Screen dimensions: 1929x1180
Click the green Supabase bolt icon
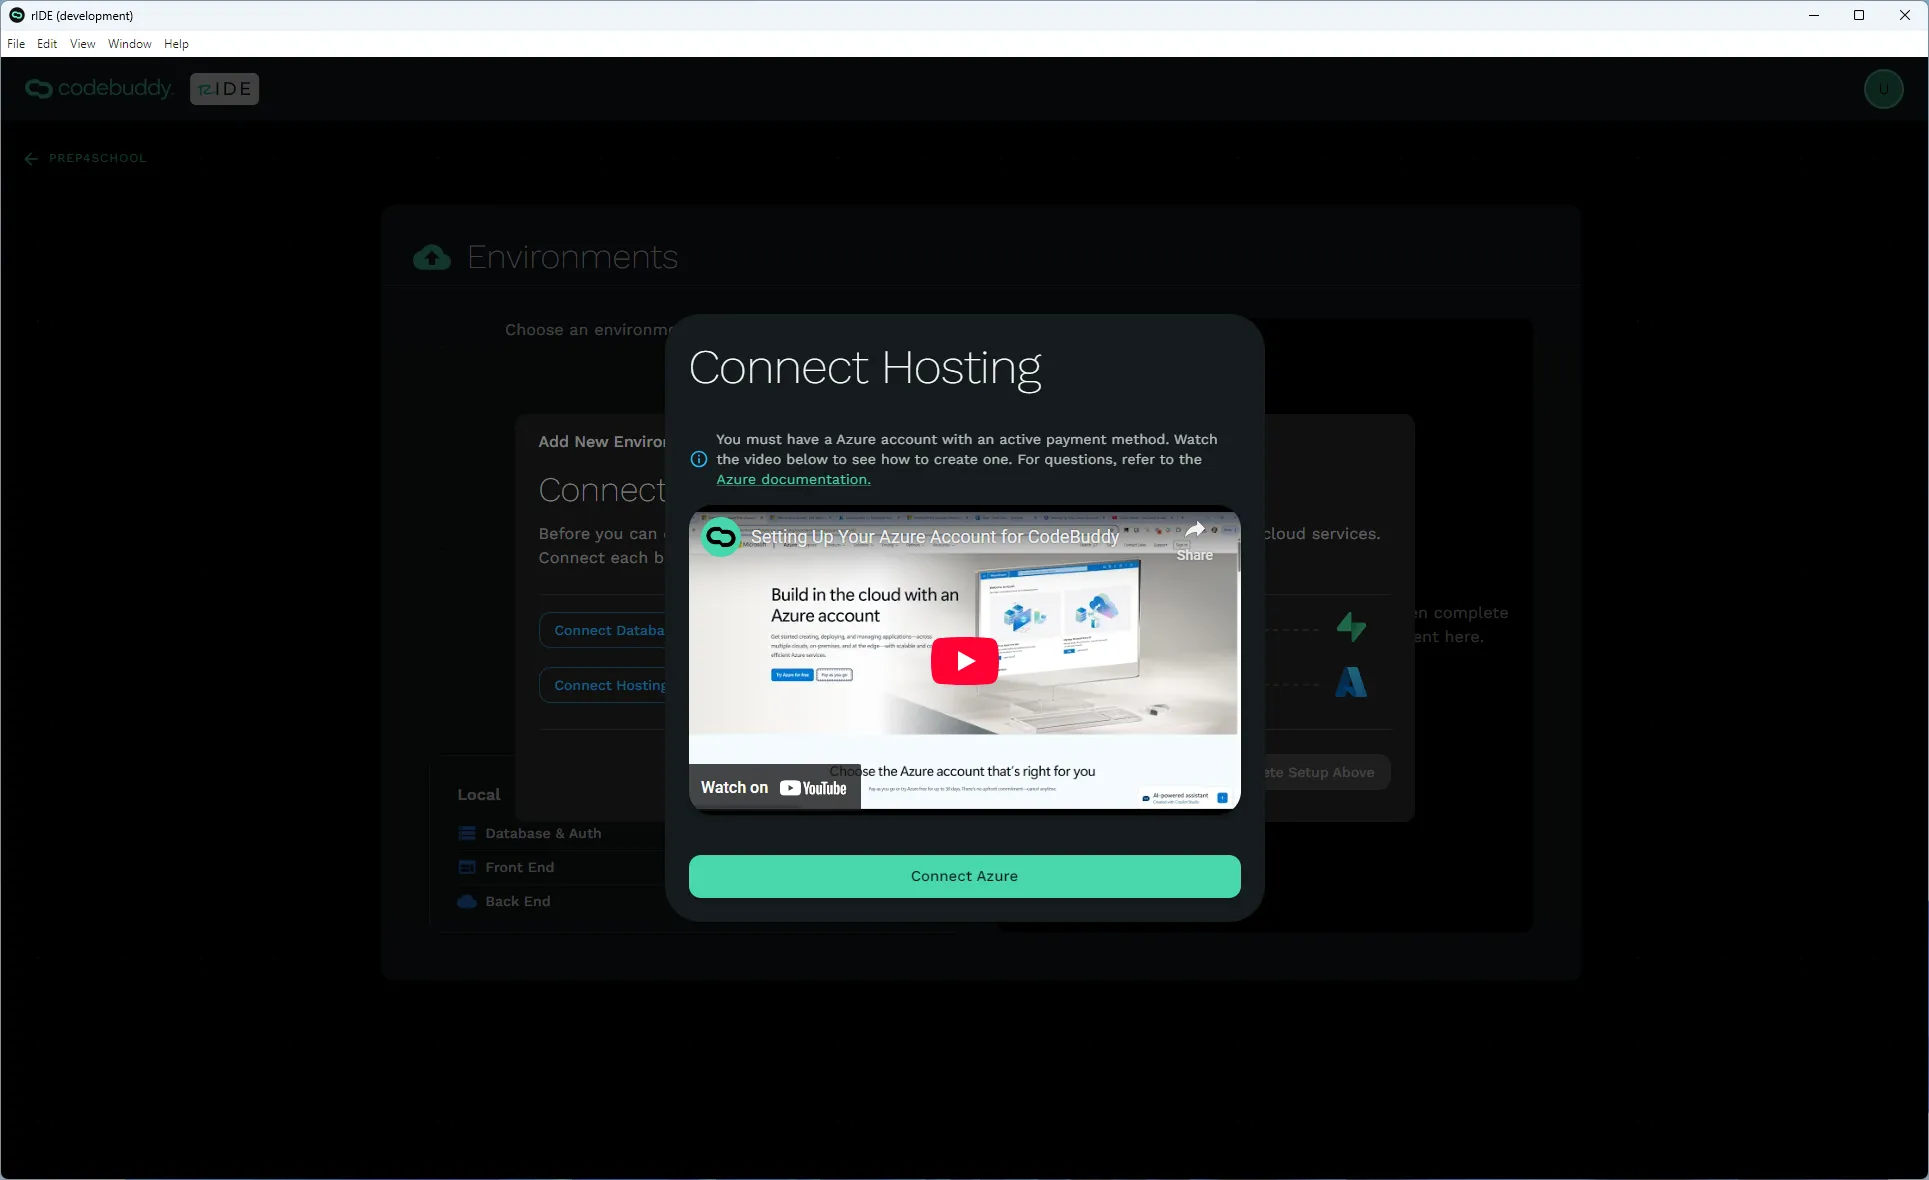(x=1351, y=627)
